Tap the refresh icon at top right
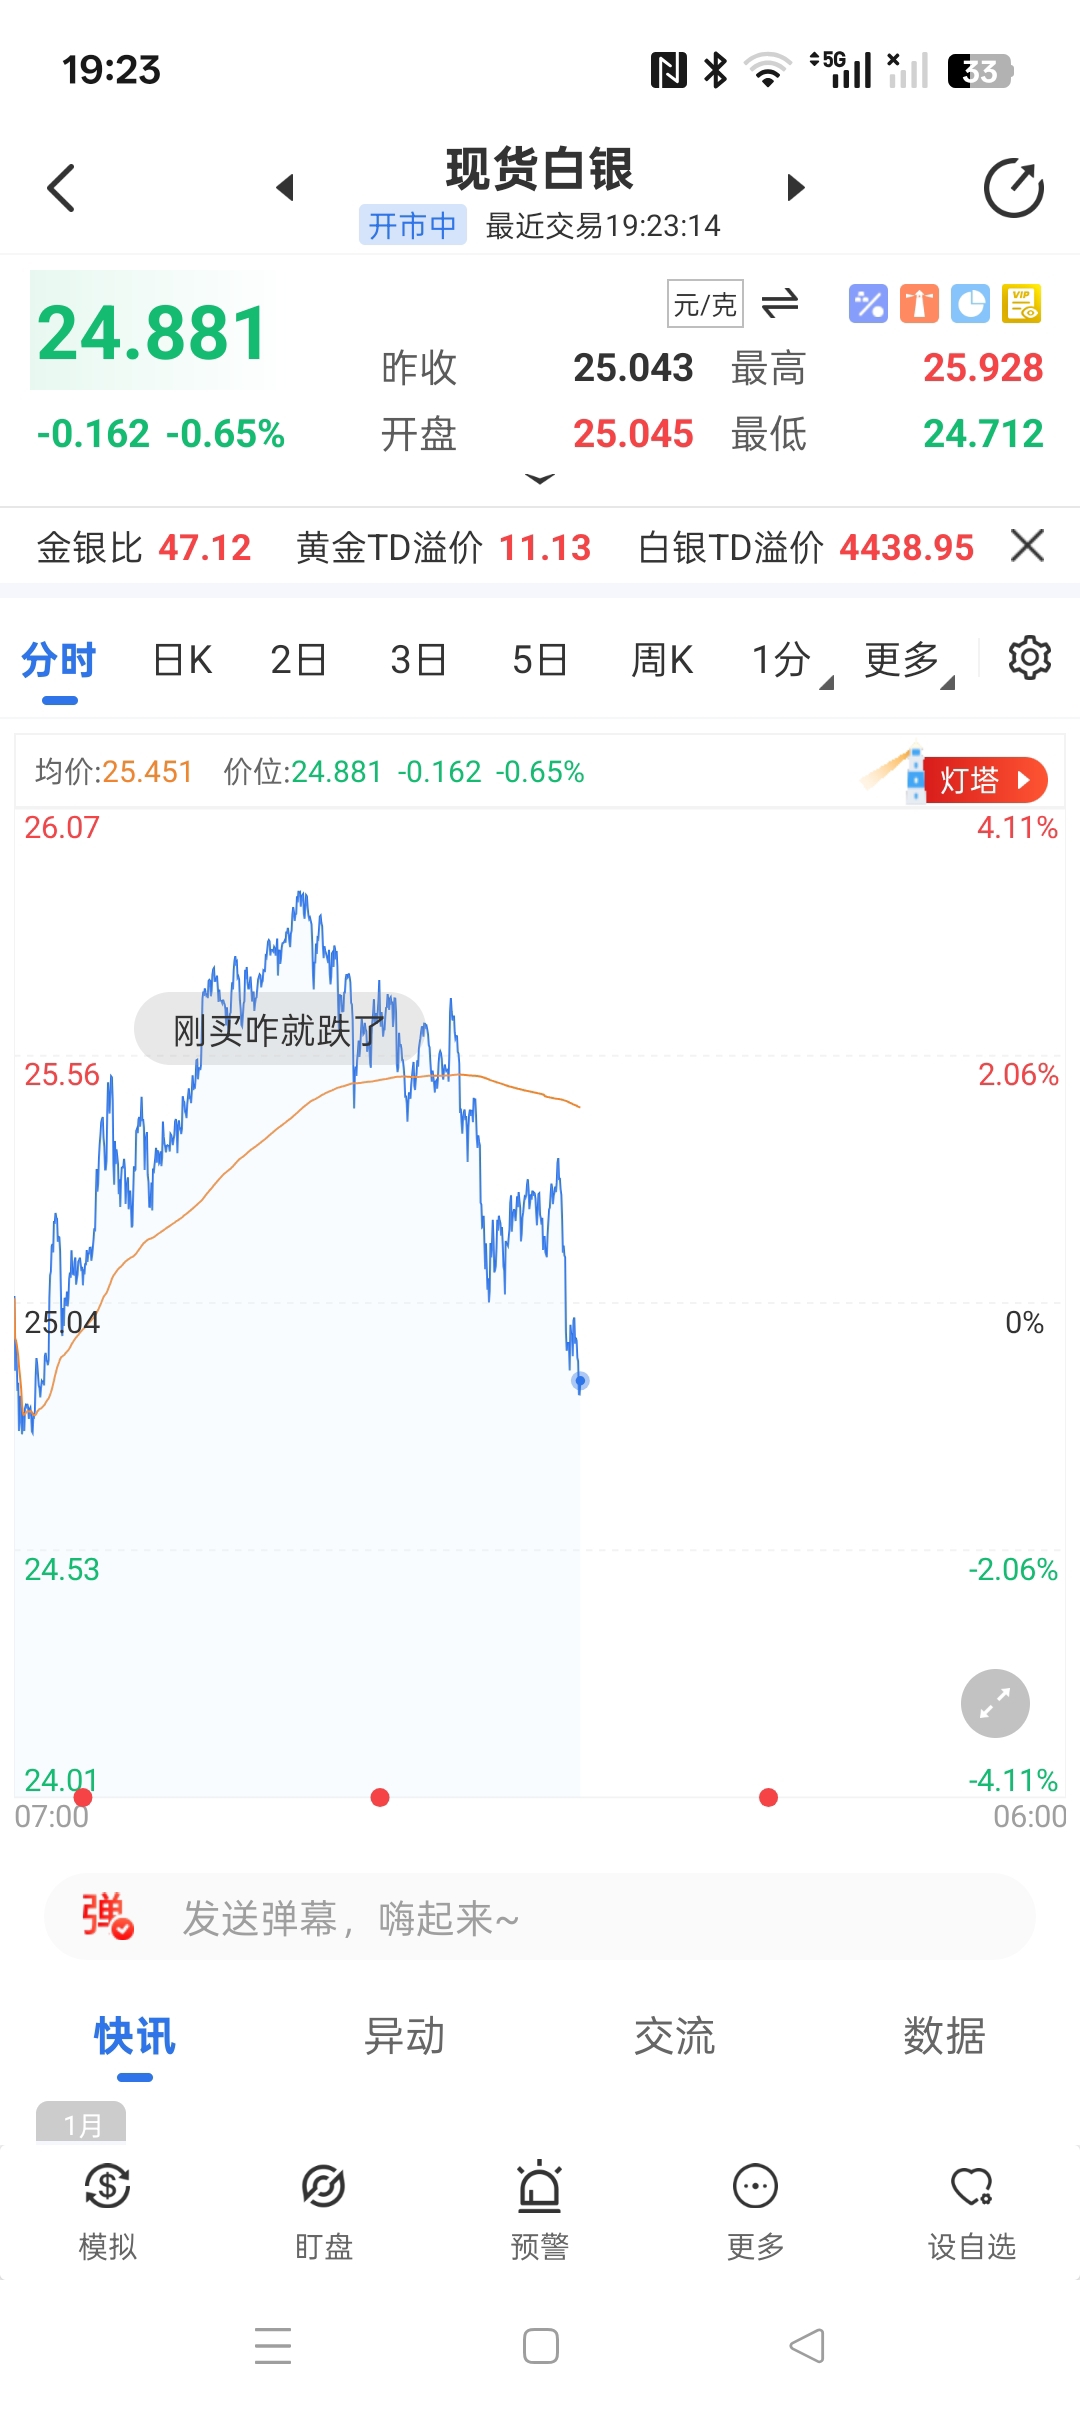Image resolution: width=1080 pixels, height=2412 pixels. tap(1013, 188)
